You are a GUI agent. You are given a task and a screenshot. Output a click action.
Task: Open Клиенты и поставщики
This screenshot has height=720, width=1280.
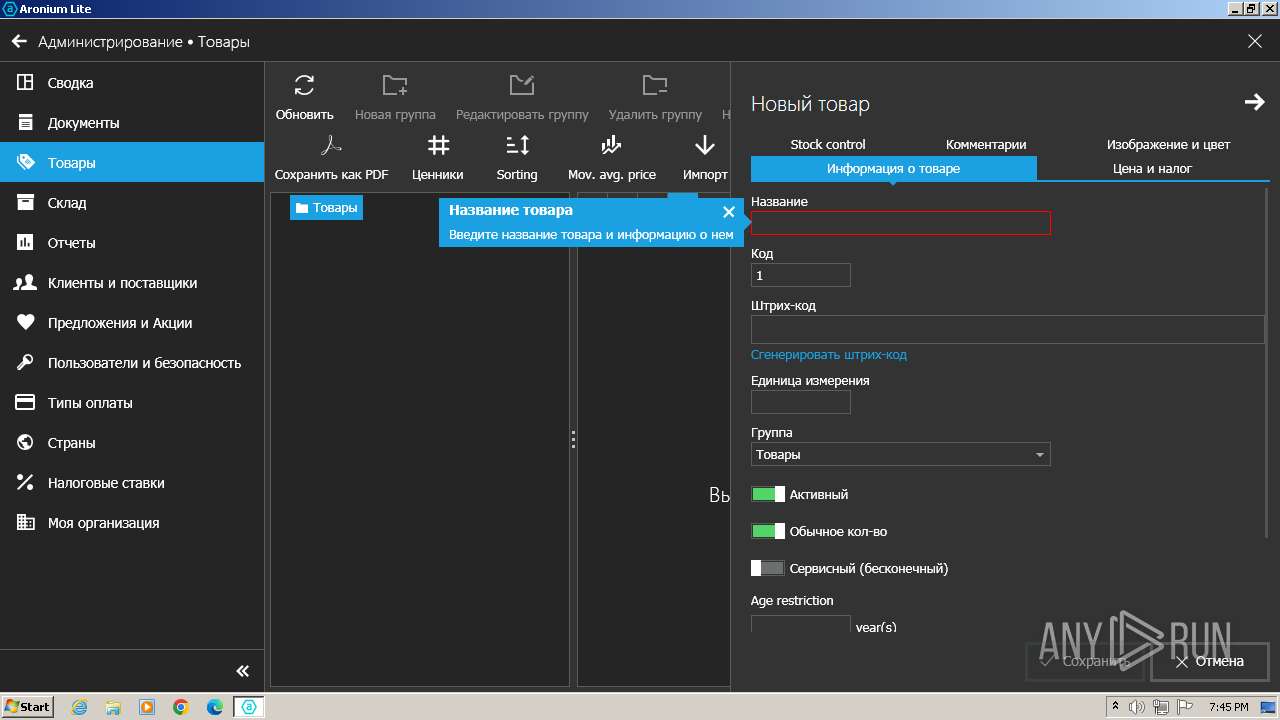pyautogui.click(x=132, y=283)
